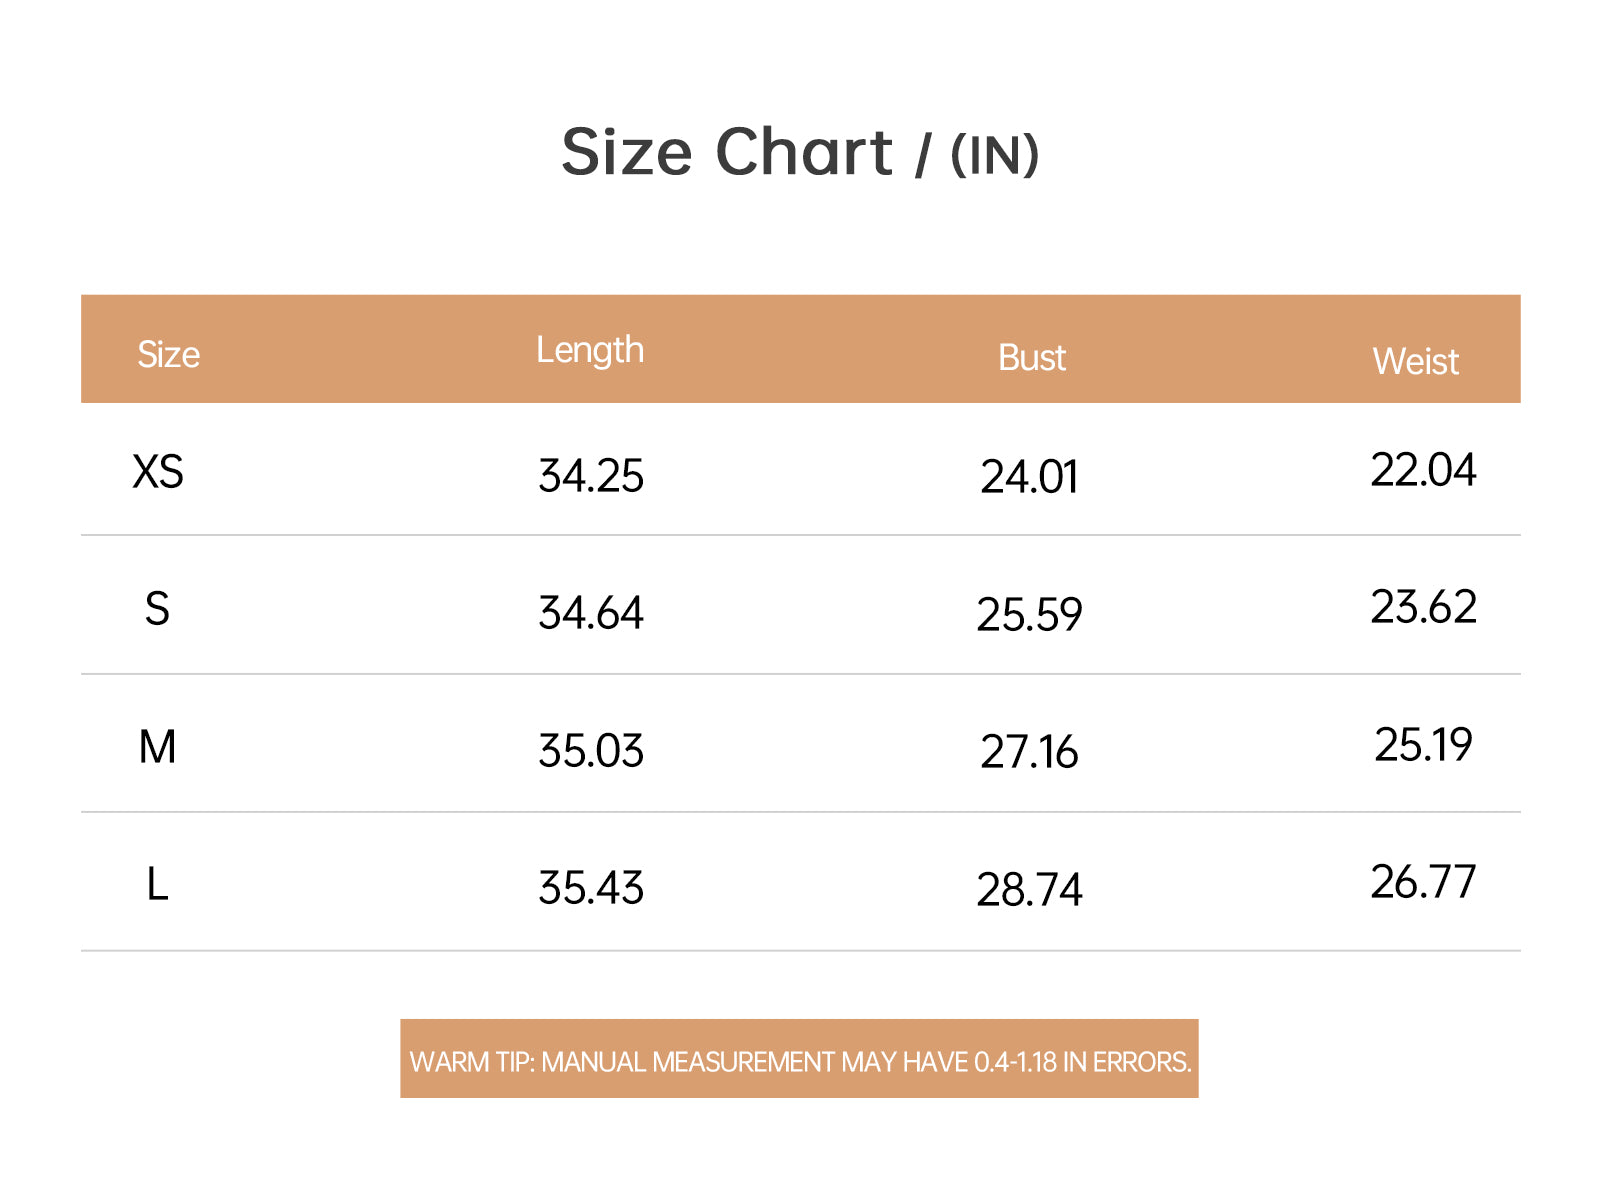Click XS bust value 24.01
1600x1200 pixels.
pos(1029,477)
